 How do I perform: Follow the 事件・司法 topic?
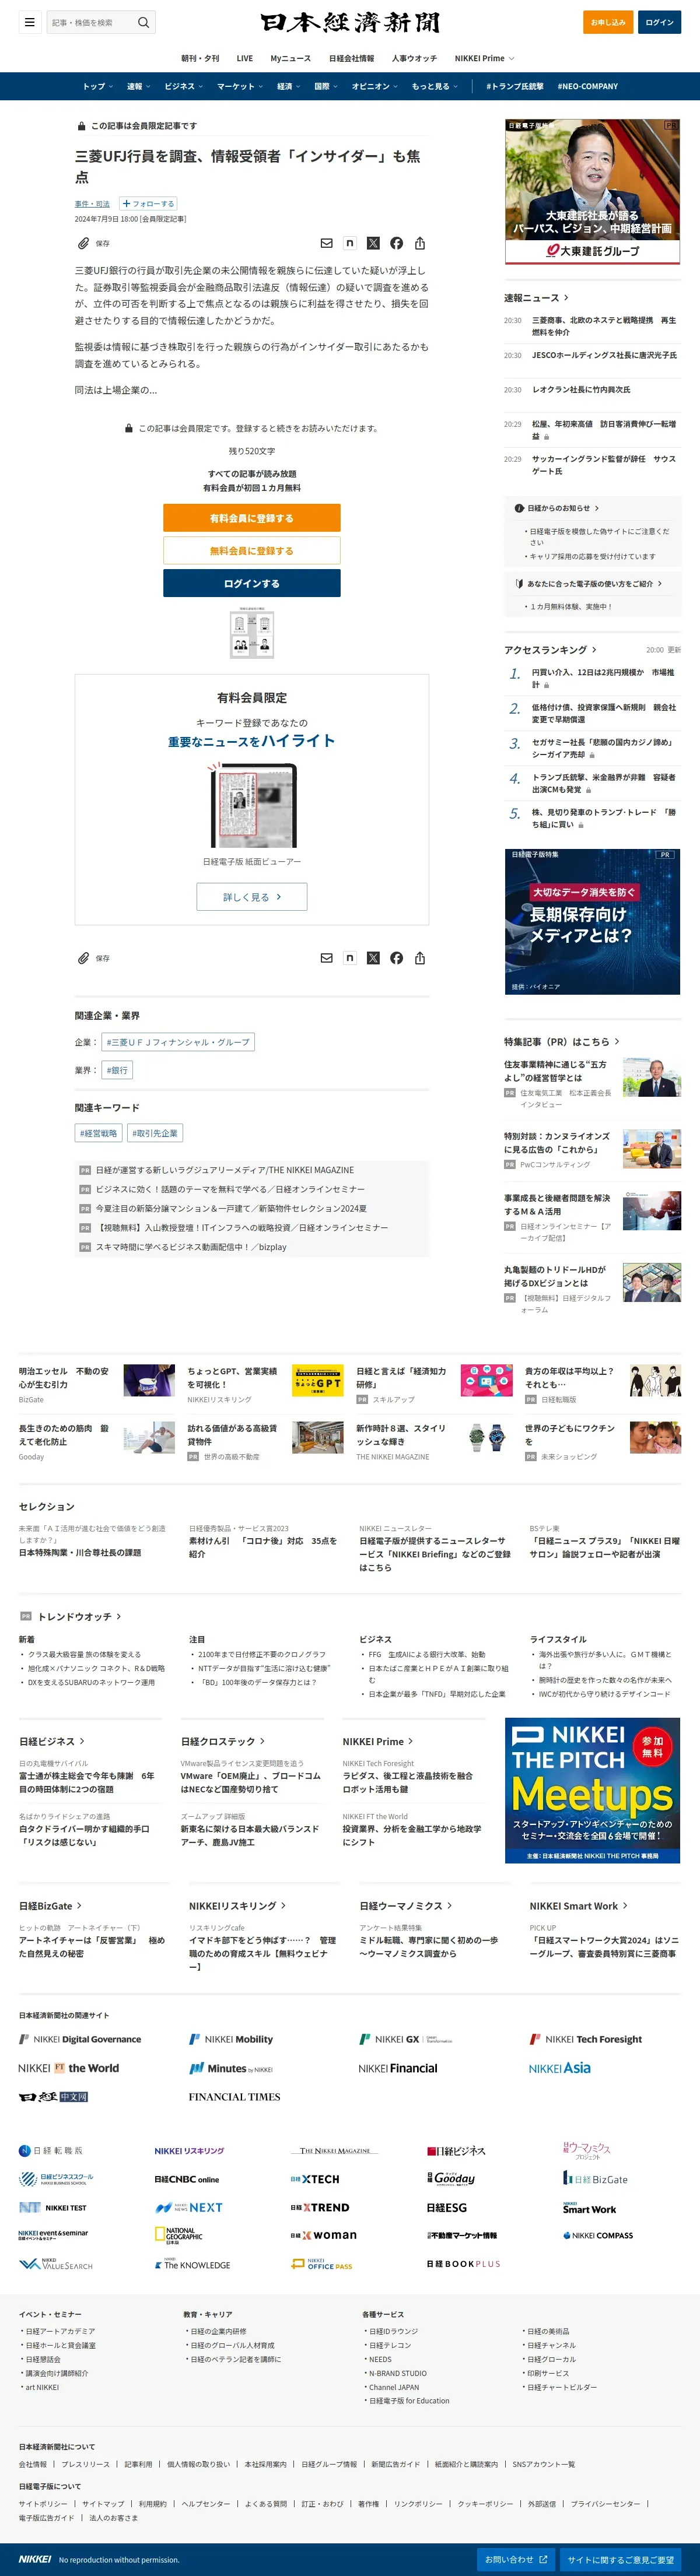tap(148, 203)
